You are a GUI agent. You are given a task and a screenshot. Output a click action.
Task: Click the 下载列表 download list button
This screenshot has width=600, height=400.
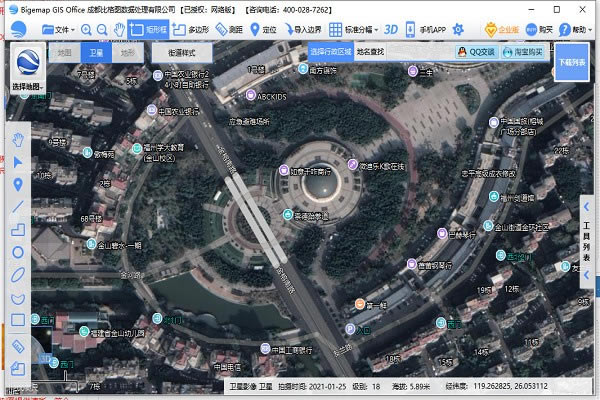[x=573, y=62]
